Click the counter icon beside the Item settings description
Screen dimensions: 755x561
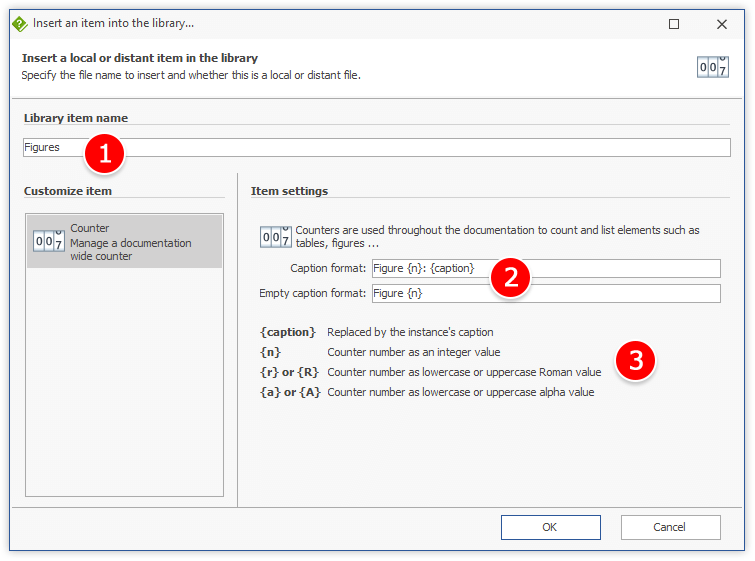(275, 236)
